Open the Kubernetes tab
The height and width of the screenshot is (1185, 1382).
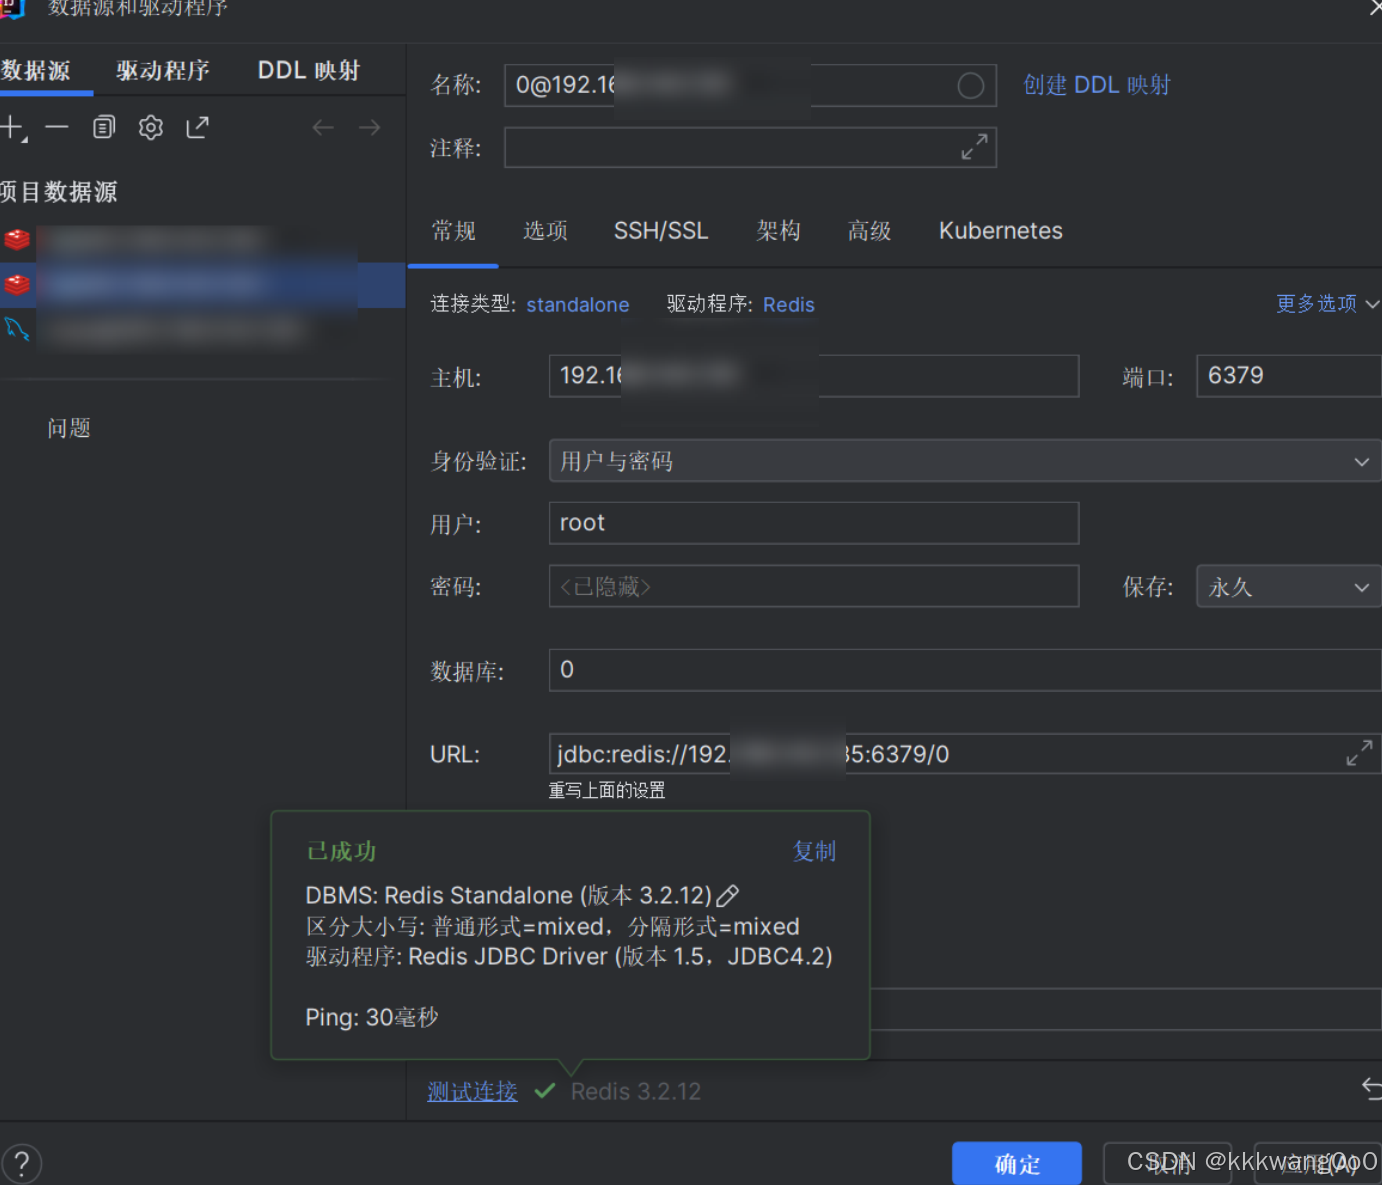click(x=1000, y=231)
